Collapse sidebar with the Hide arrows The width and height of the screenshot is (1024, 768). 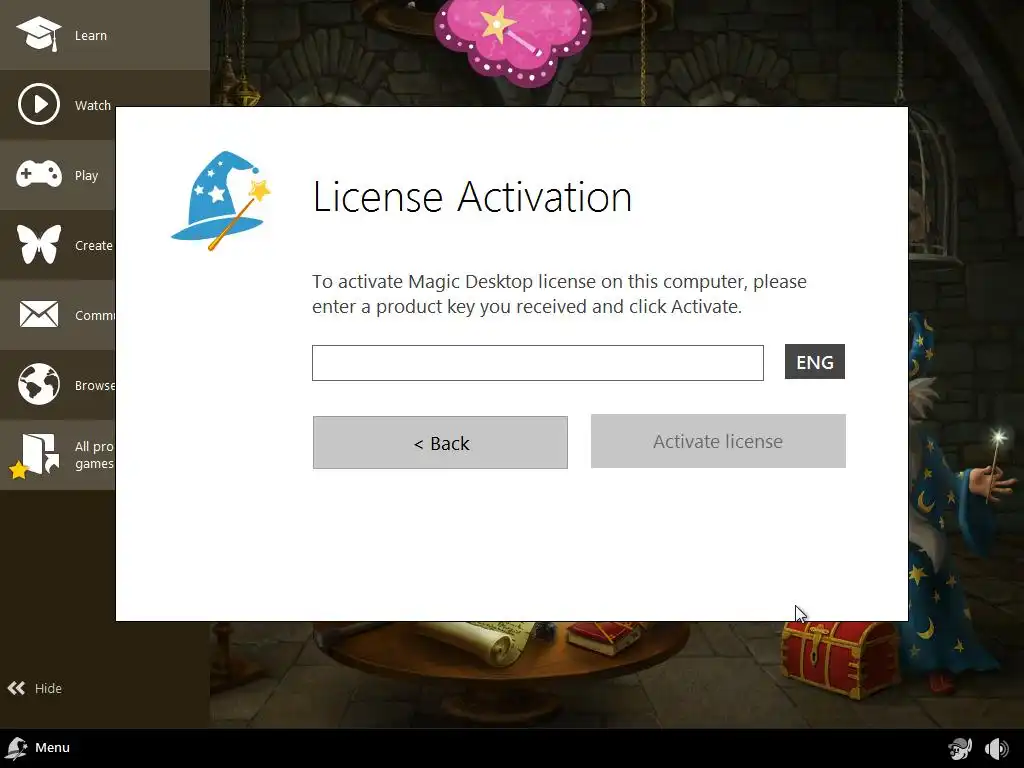point(35,688)
